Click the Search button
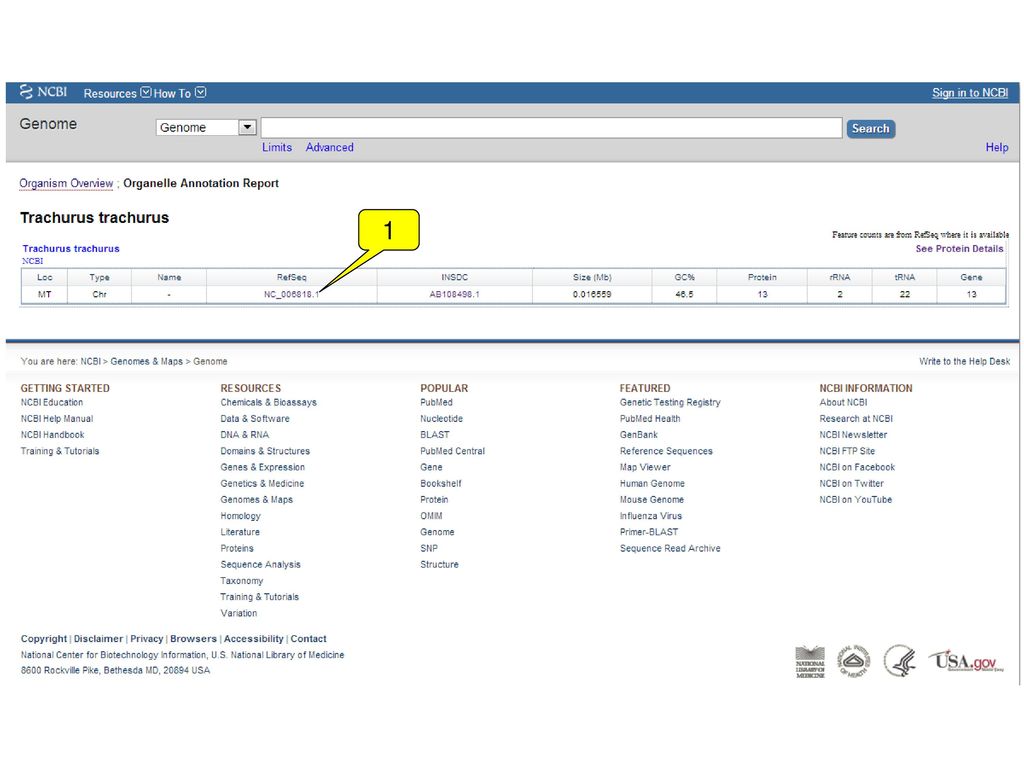The height and width of the screenshot is (768, 1024). pos(871,129)
